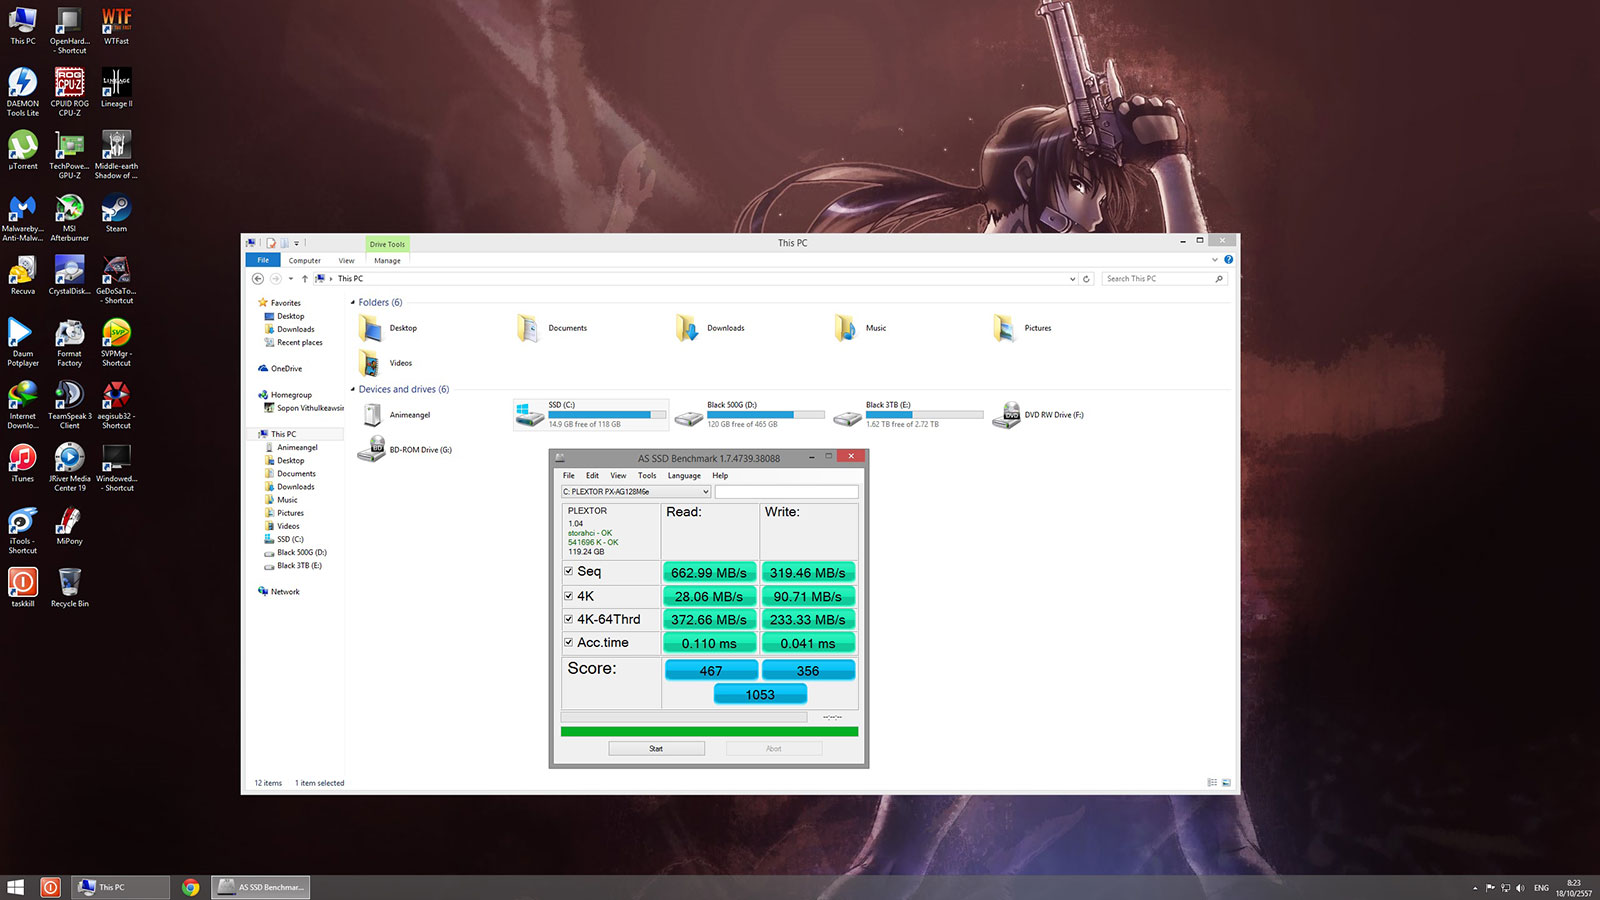This screenshot has height=900, width=1600.
Task: Select Black 500G (D:) in navigation tree
Action: click(295, 552)
